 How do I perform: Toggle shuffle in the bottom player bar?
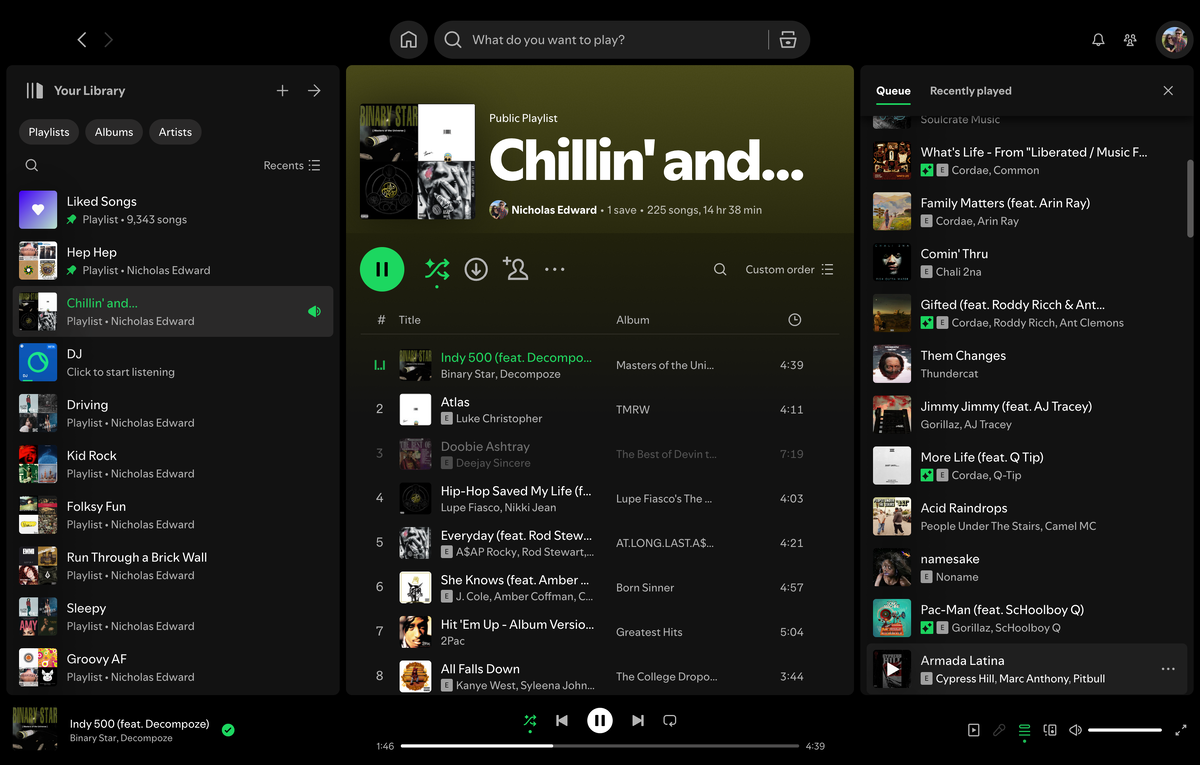coord(530,720)
